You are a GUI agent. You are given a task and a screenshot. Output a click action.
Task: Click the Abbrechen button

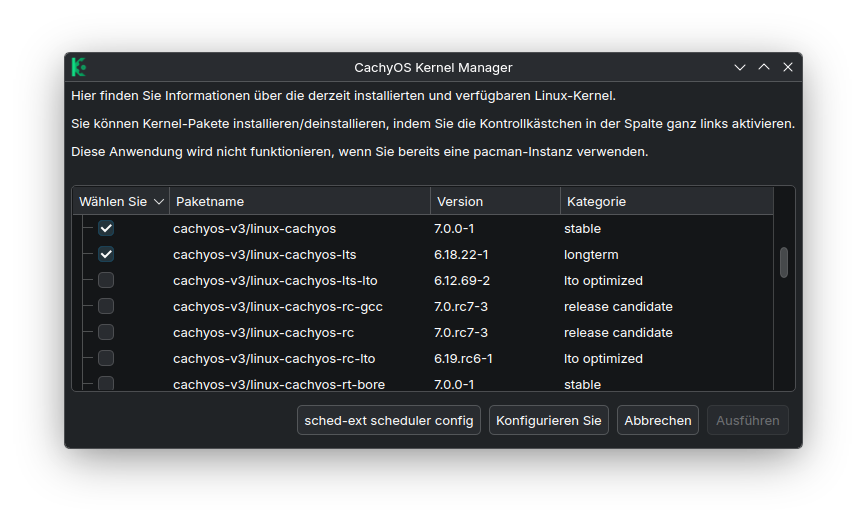657,420
